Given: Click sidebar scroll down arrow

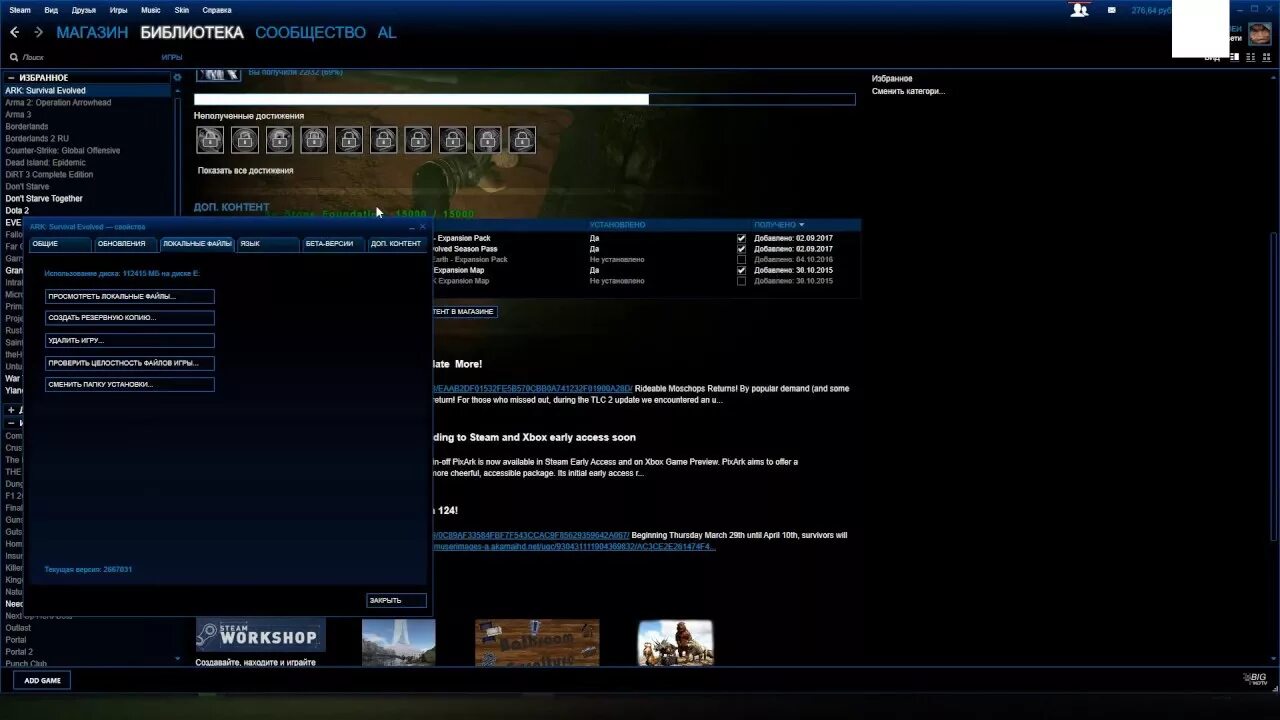Looking at the screenshot, I should click(x=178, y=659).
